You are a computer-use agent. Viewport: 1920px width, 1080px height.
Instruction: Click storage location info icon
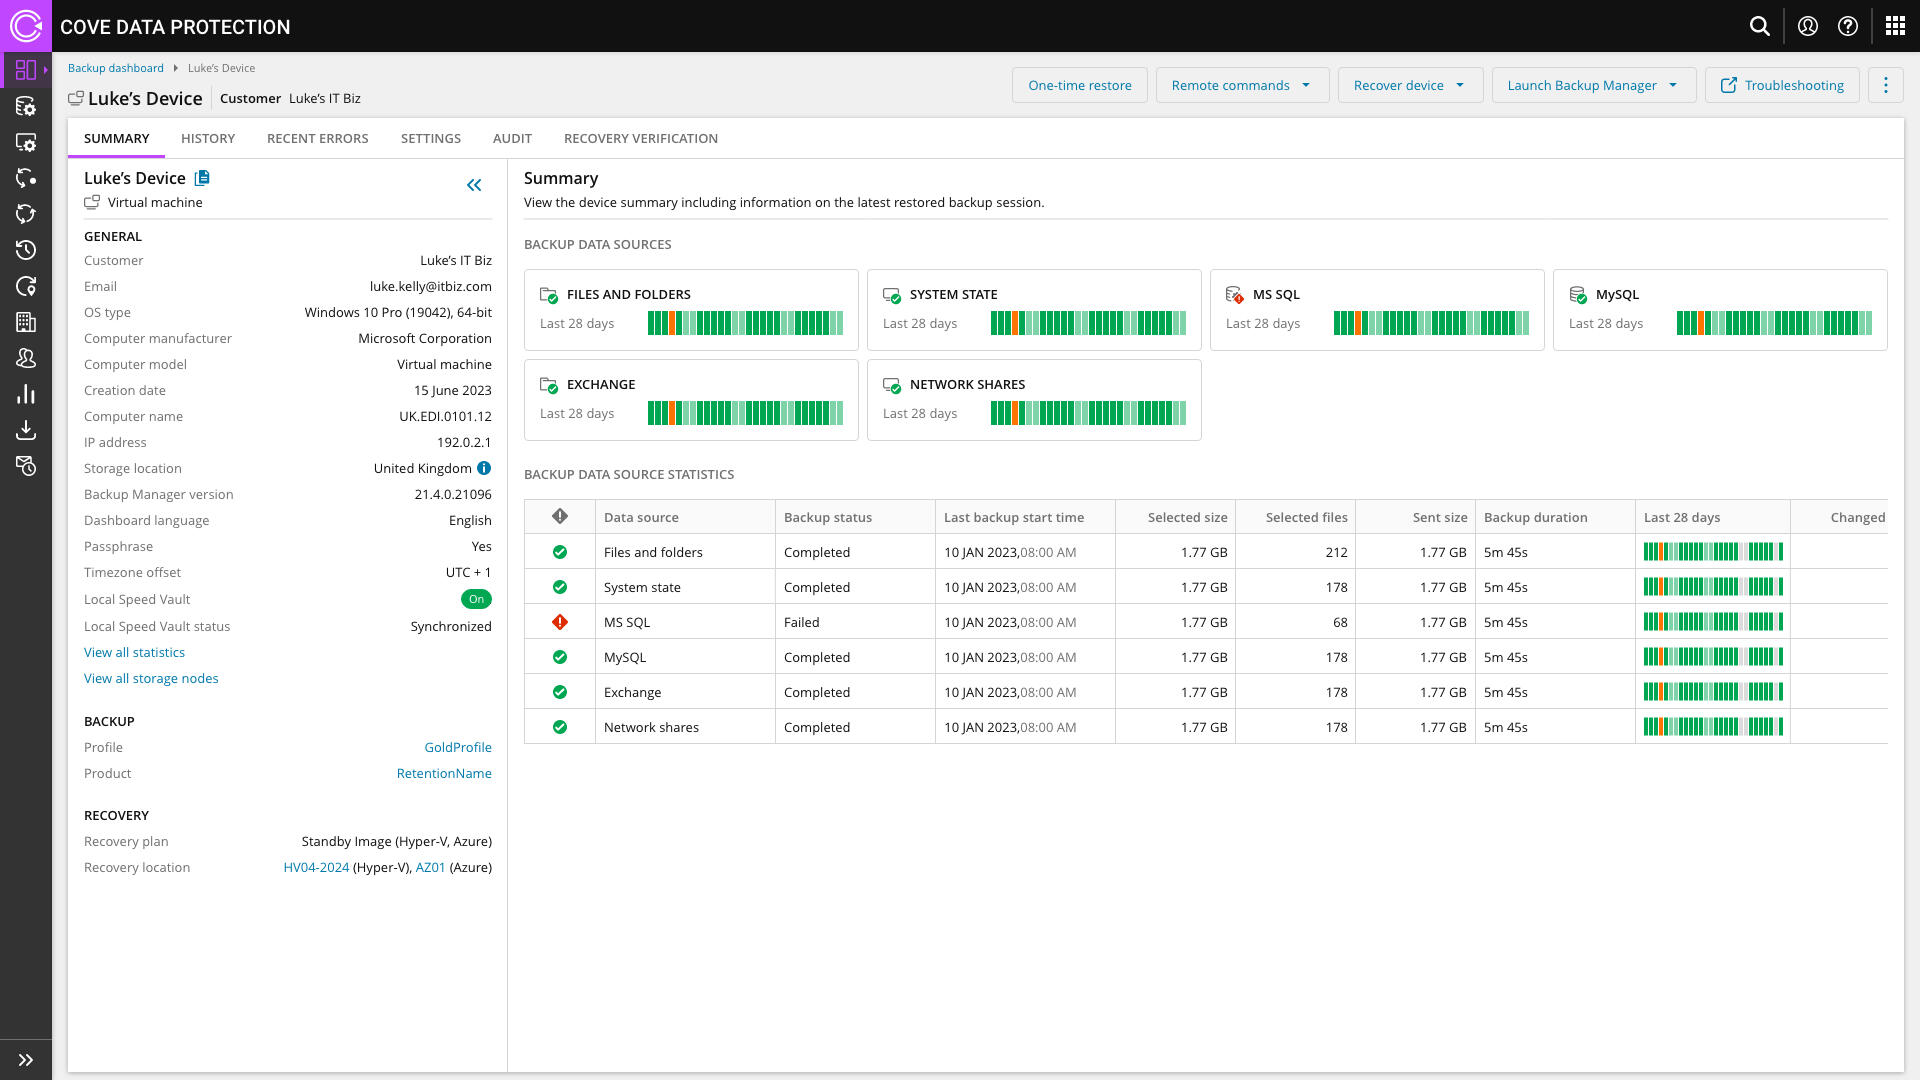484,468
